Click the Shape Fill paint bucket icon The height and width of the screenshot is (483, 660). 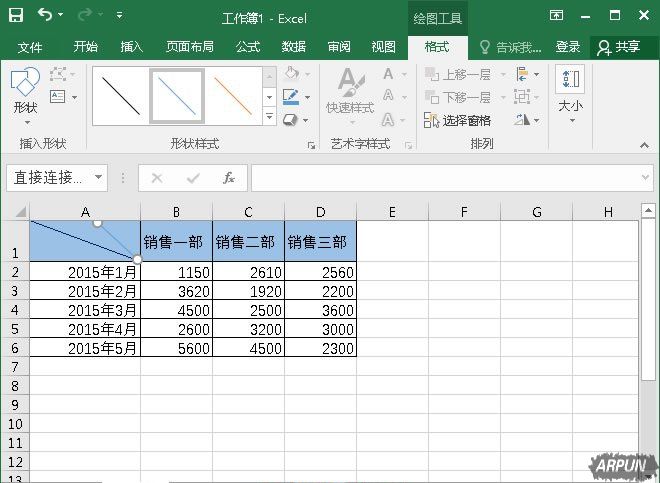[x=291, y=73]
